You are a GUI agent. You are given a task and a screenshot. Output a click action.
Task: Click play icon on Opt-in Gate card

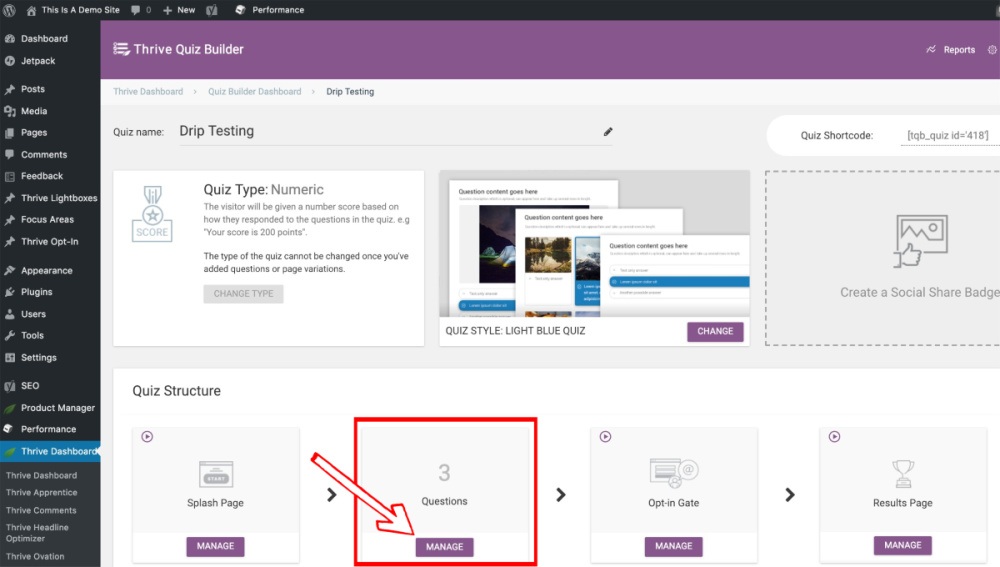pos(605,437)
